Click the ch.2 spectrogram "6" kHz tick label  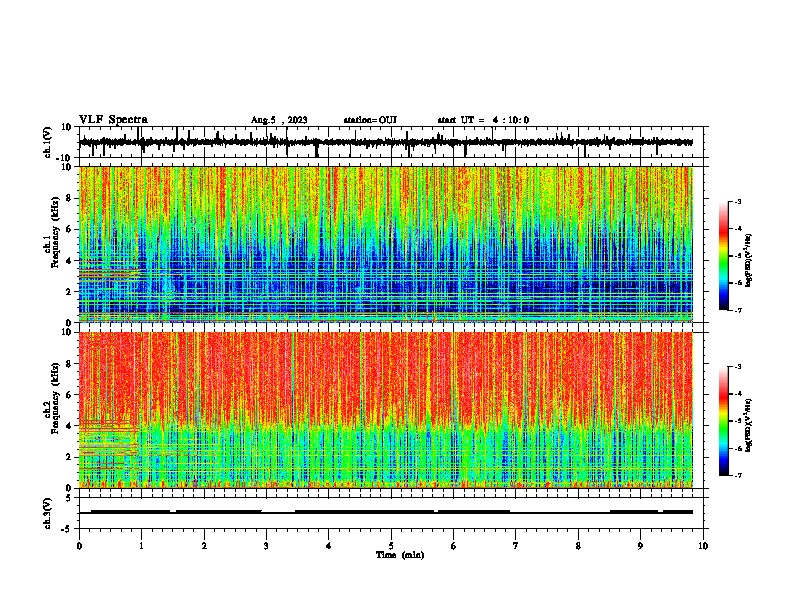point(69,395)
